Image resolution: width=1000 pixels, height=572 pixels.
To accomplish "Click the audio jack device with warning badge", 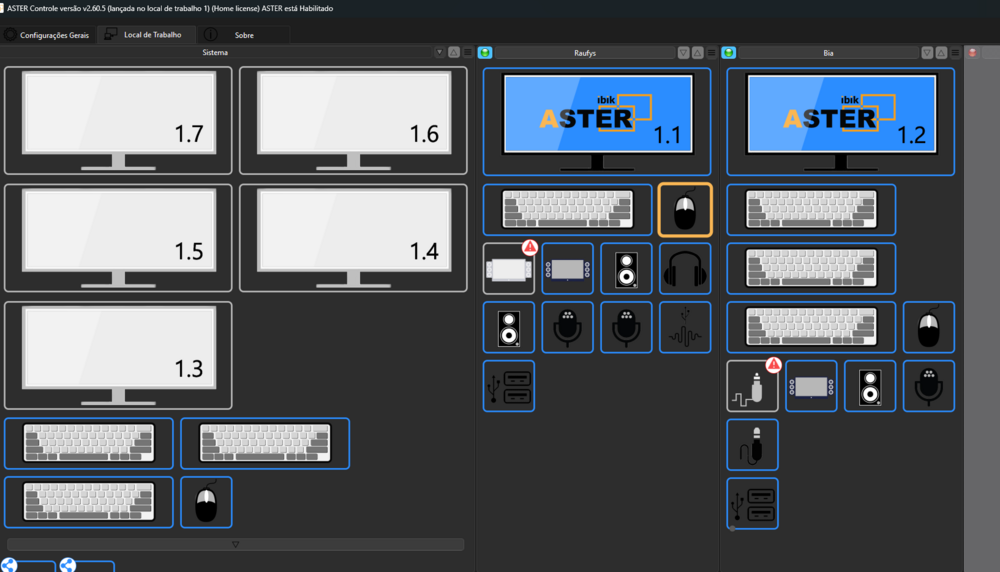I will 752,386.
